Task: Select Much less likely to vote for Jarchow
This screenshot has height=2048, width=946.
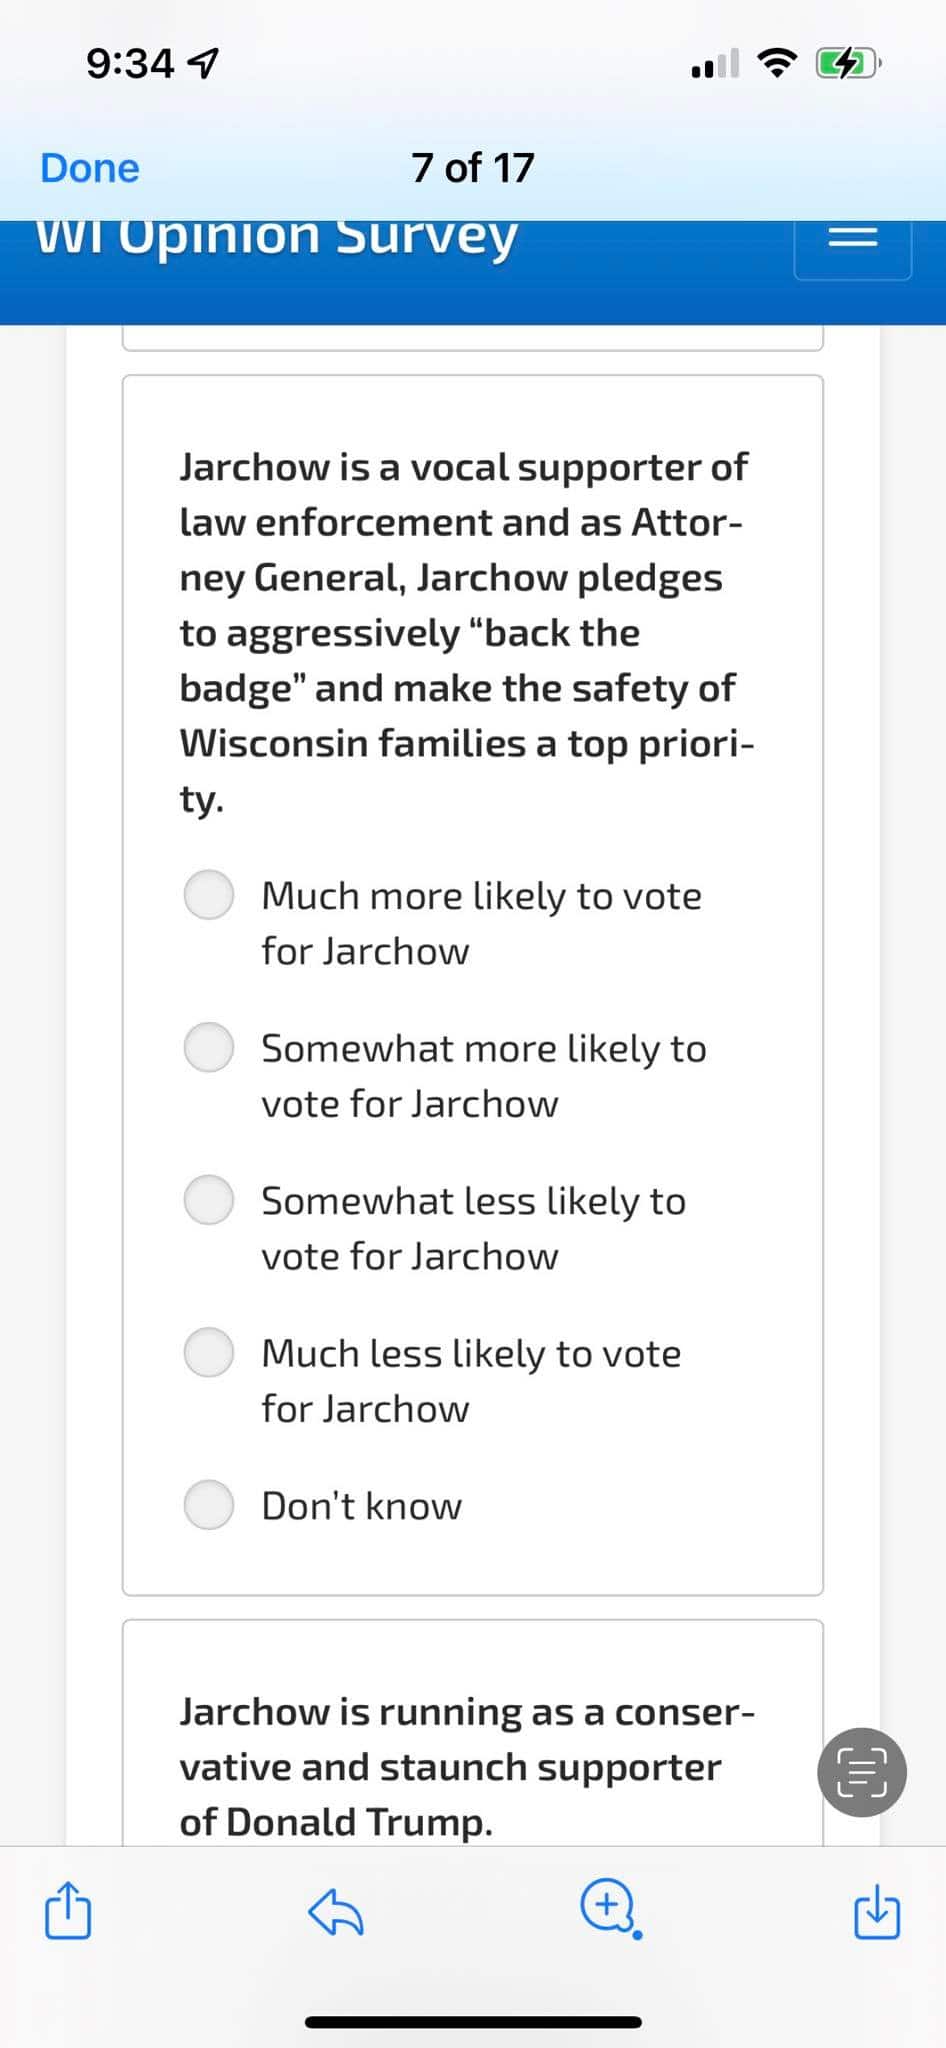Action: 209,1352
